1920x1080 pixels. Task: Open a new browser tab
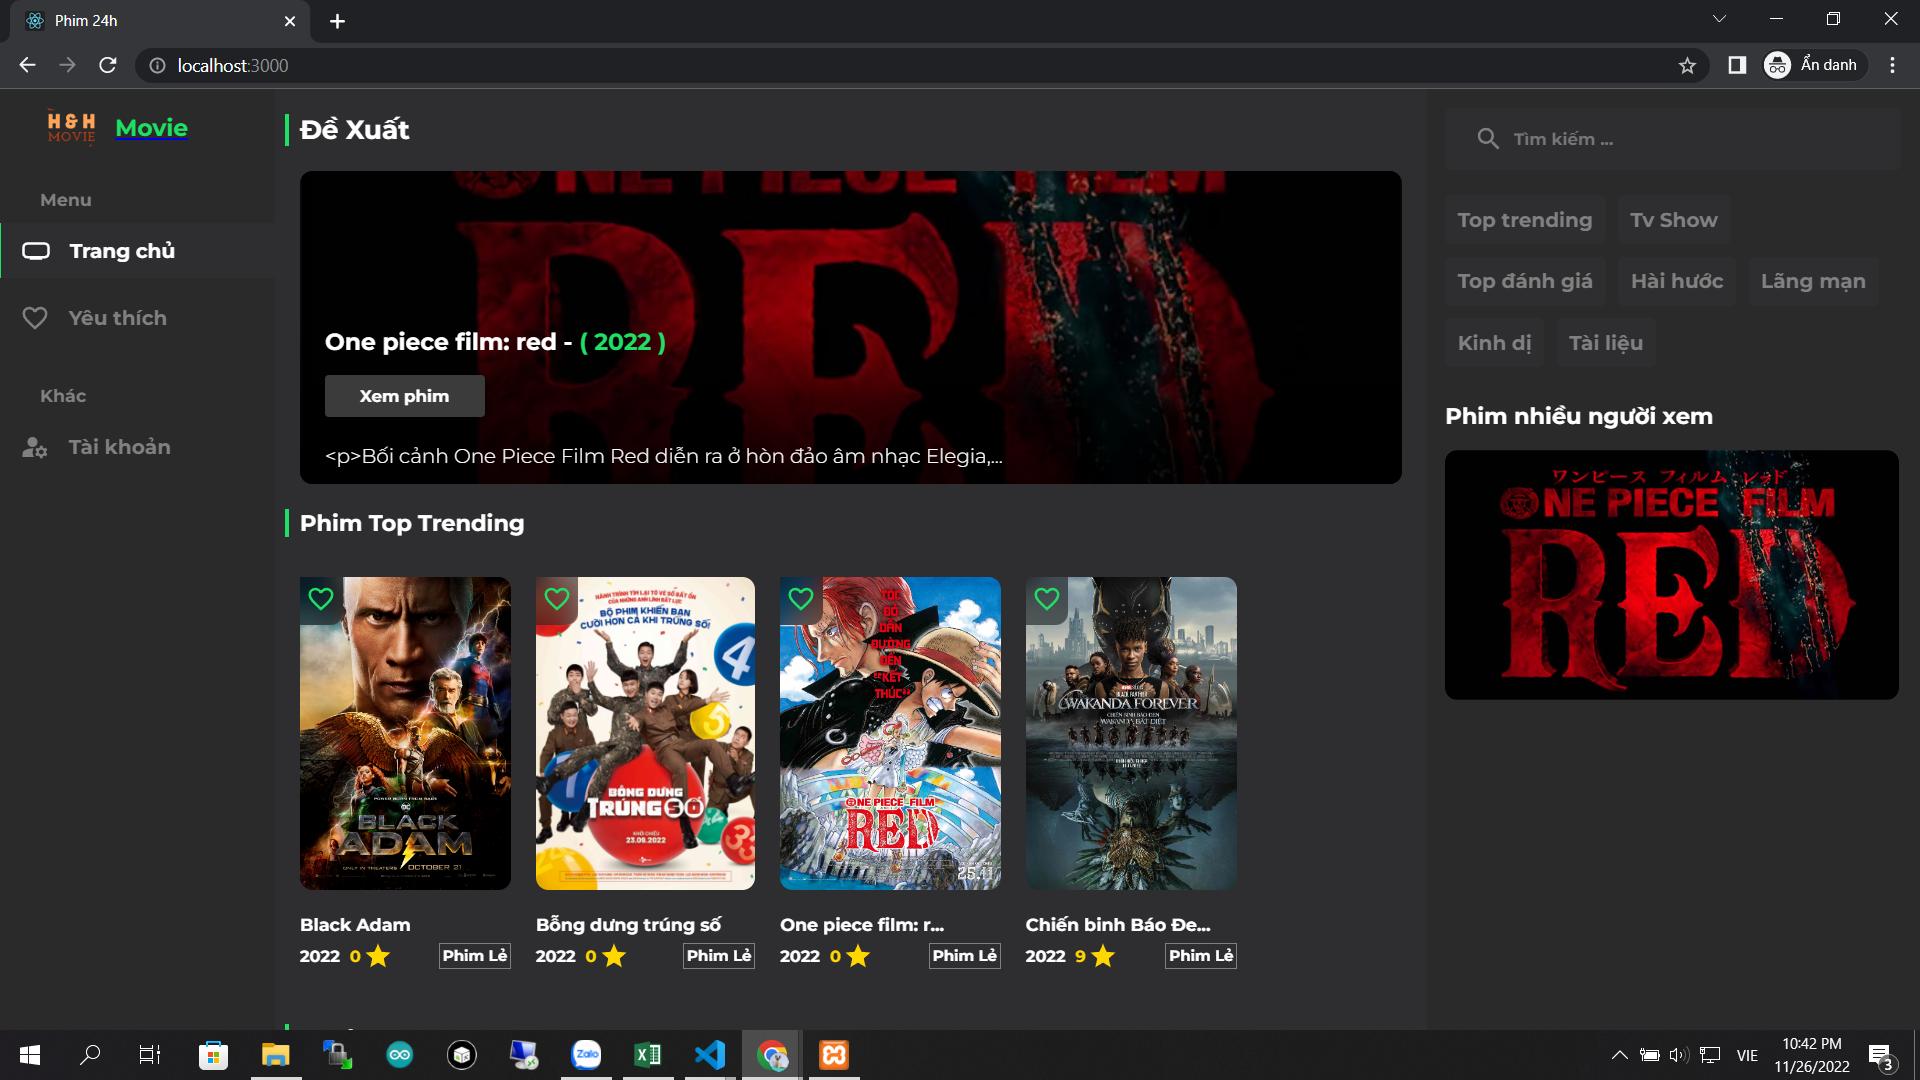(x=338, y=21)
